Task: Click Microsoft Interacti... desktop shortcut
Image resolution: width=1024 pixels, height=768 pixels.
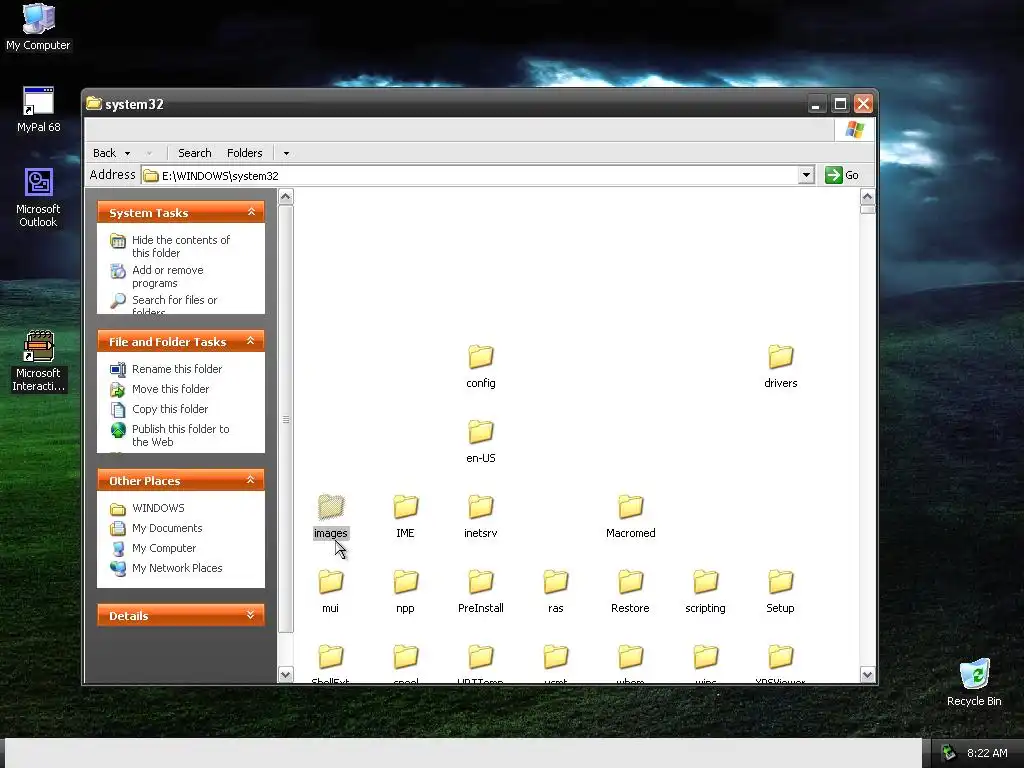Action: 38,361
